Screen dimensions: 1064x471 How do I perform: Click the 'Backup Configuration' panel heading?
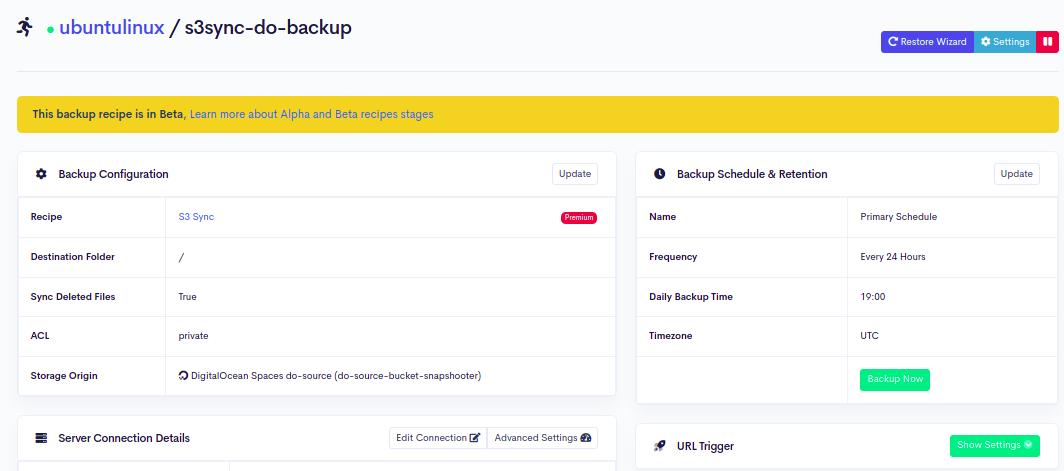113,174
